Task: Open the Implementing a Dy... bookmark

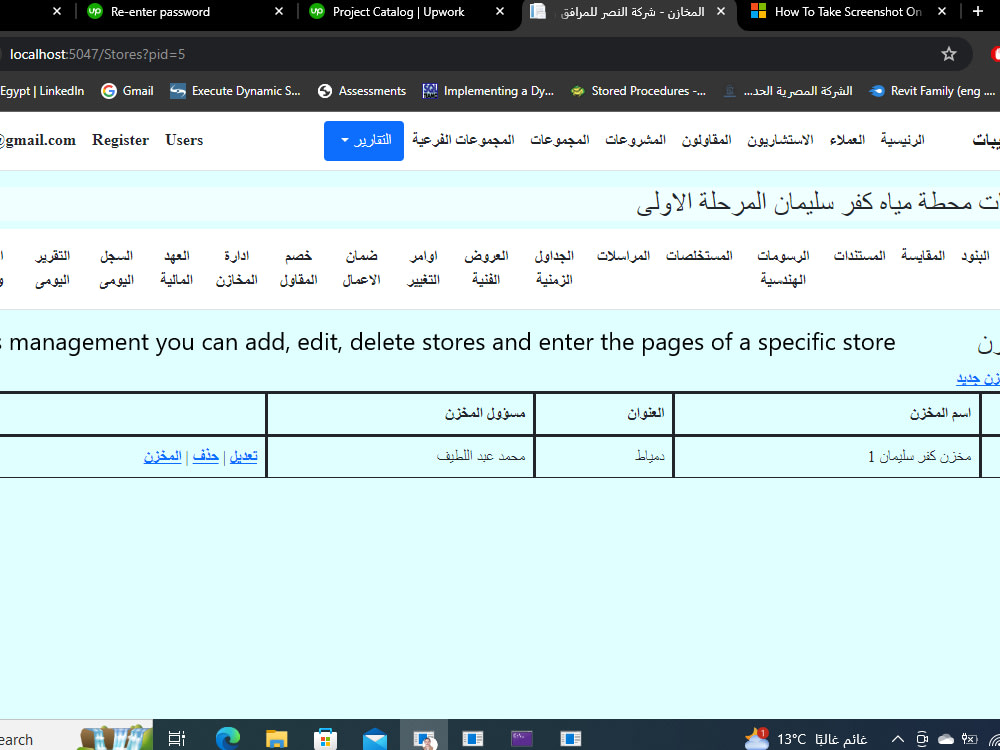Action: tap(488, 91)
